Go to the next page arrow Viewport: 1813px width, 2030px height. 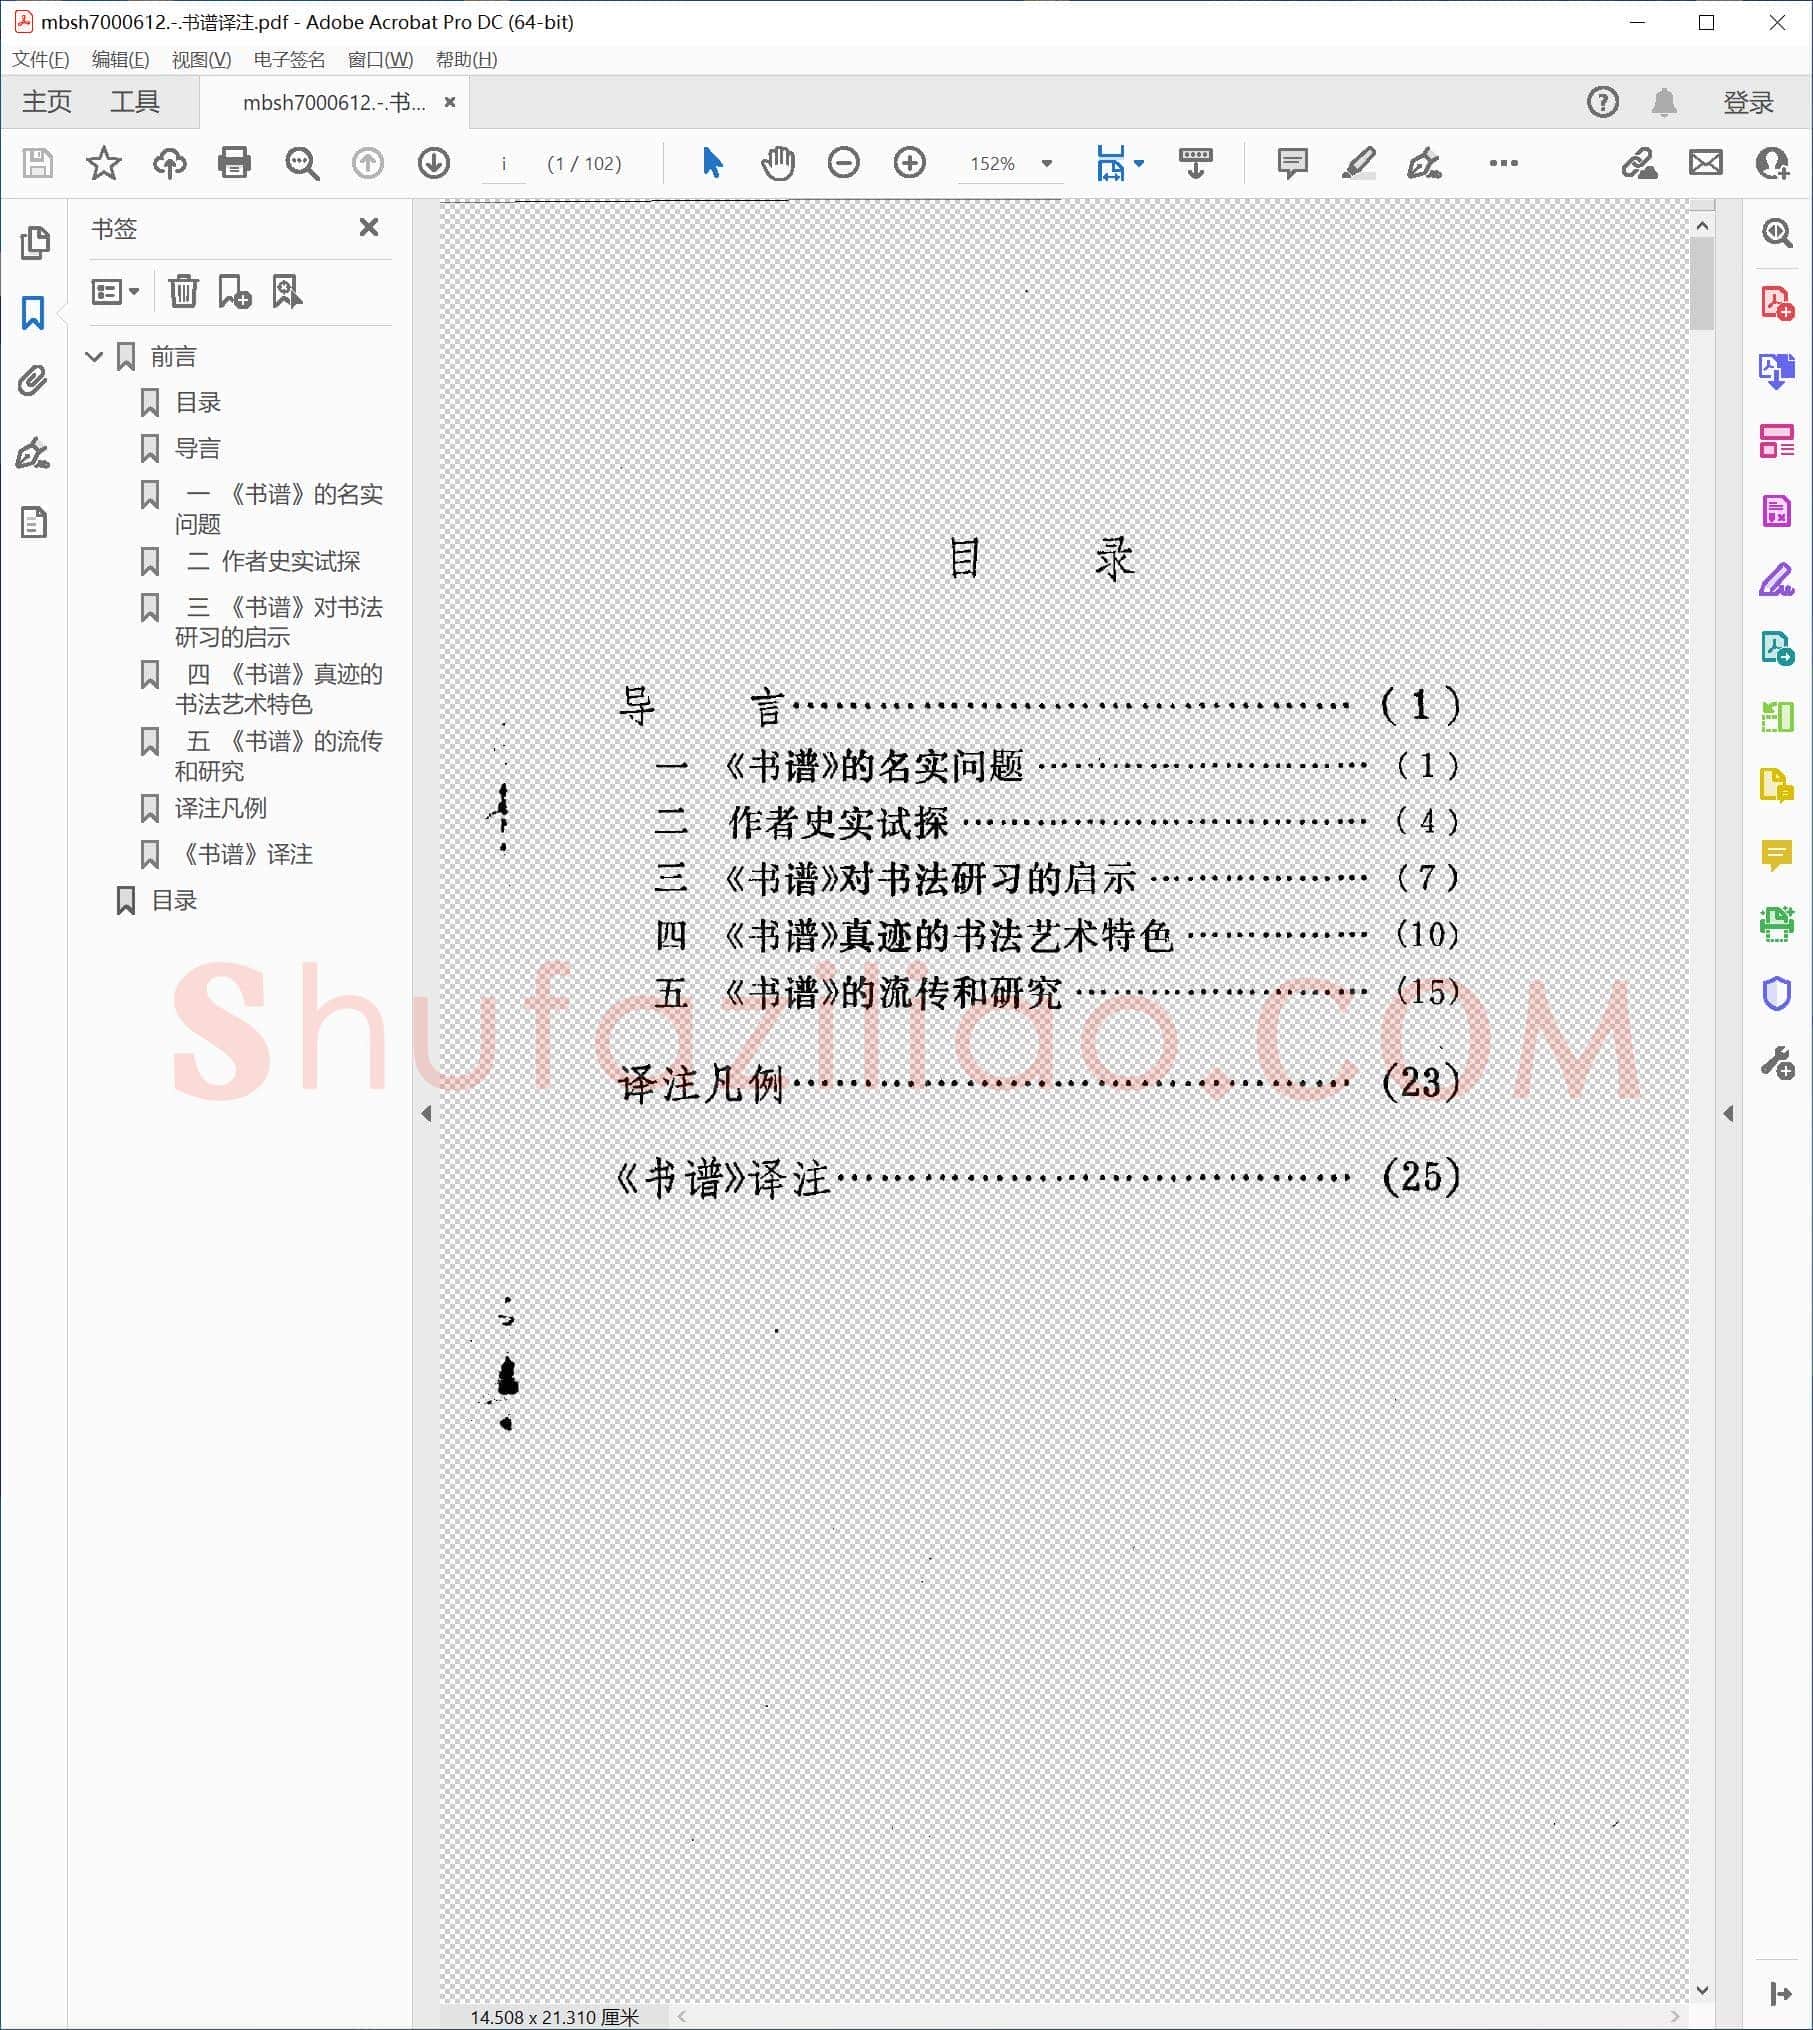point(433,163)
